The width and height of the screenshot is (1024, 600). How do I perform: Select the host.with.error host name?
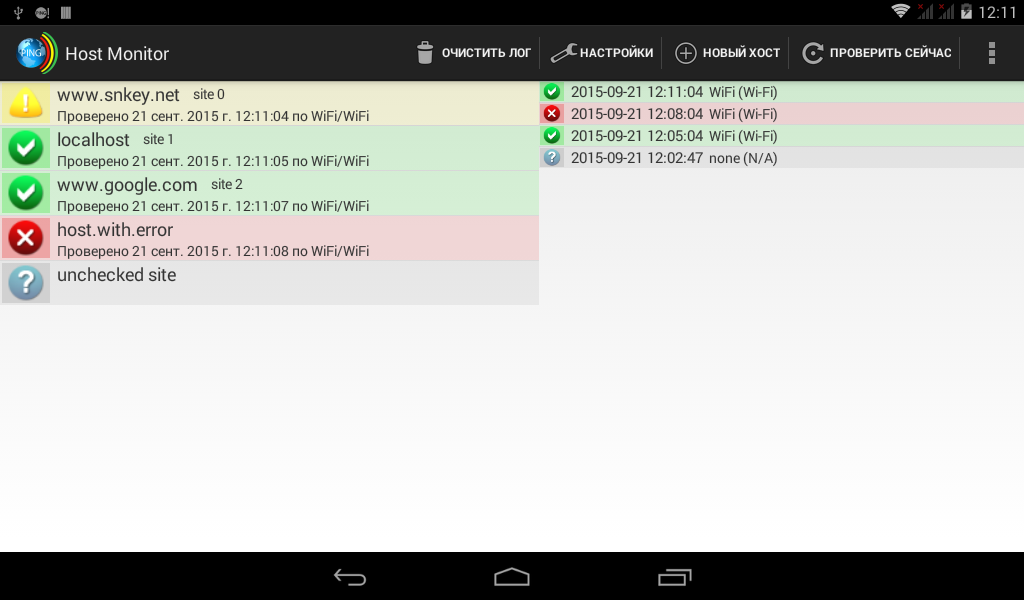115,230
